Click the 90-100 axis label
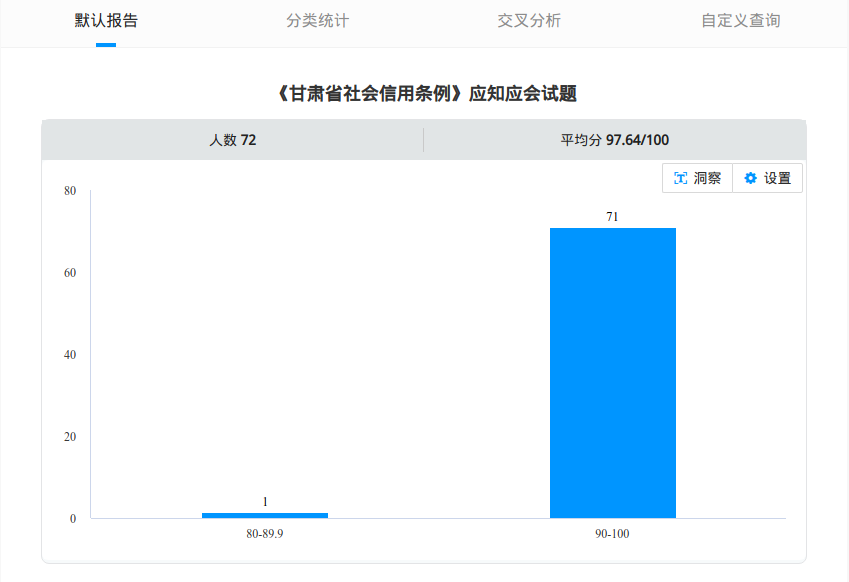 613,534
